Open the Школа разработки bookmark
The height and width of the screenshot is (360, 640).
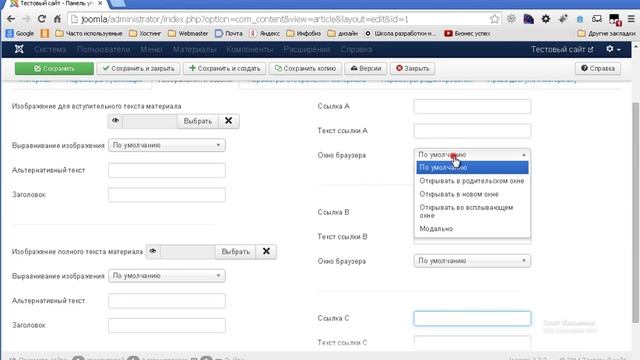tap(400, 33)
